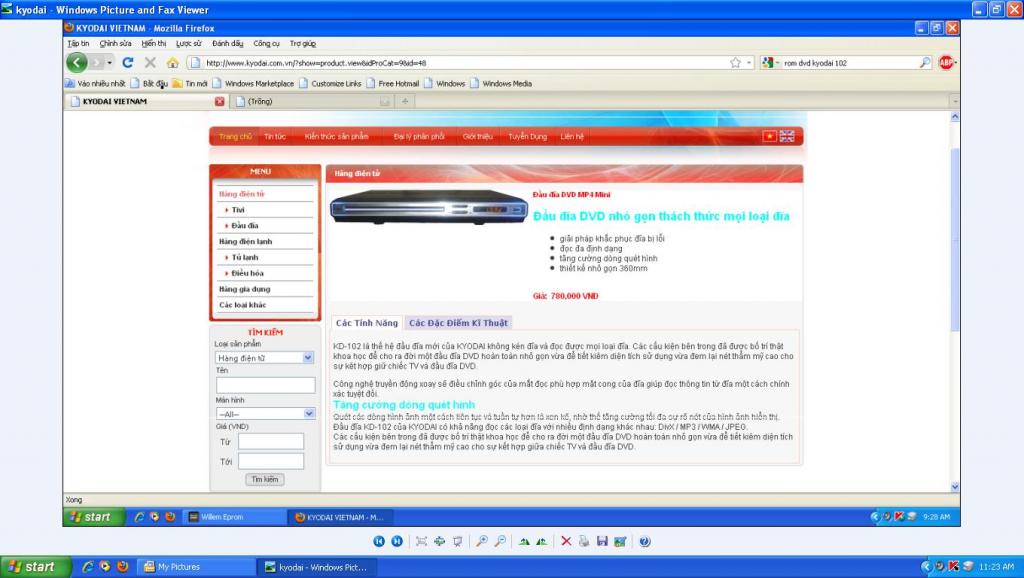Click the Best Fit icon in viewer toolbar
1024x578 pixels.
(421, 541)
